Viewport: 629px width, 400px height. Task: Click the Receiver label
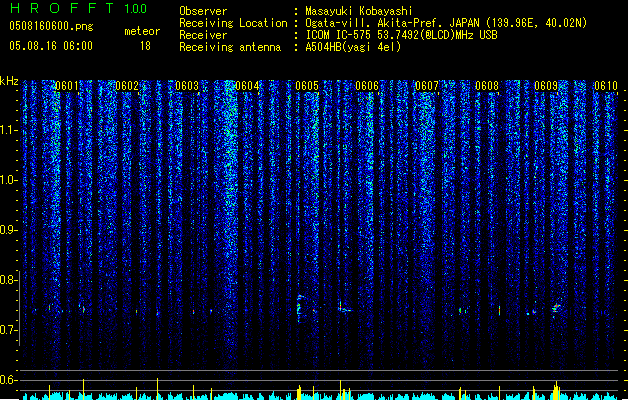click(203, 35)
